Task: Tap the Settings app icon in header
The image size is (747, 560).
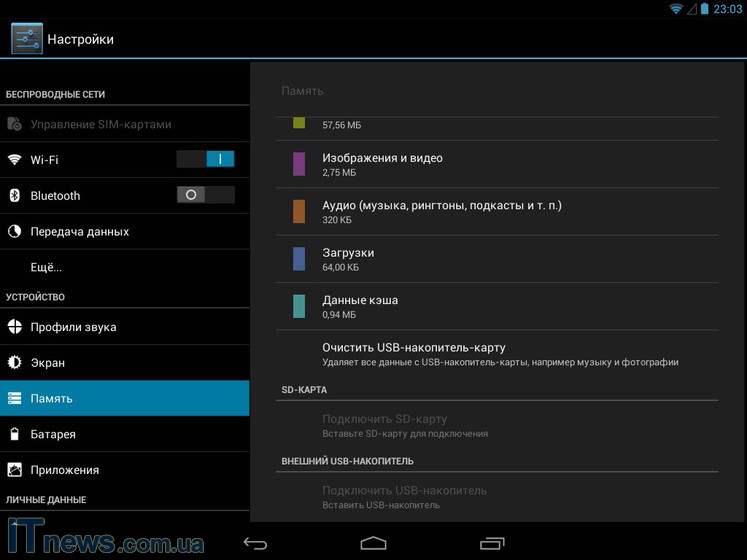Action: point(26,39)
